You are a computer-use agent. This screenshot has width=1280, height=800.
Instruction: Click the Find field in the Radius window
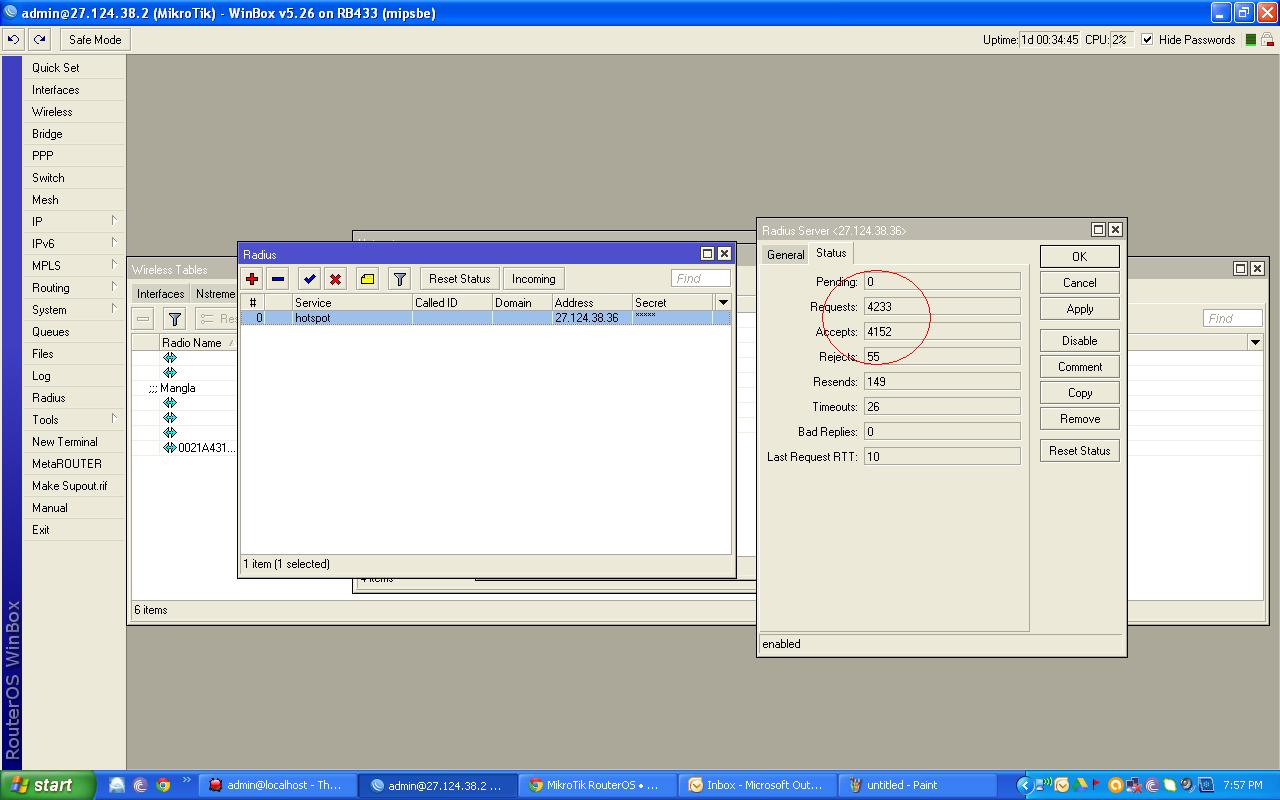tap(701, 279)
